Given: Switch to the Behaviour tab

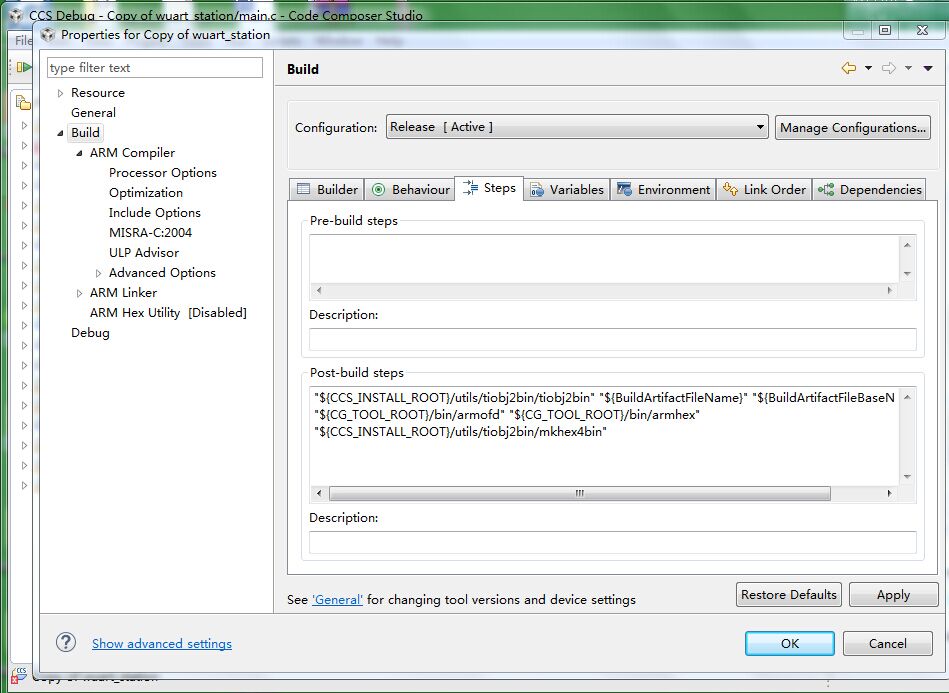Looking at the screenshot, I should [410, 189].
